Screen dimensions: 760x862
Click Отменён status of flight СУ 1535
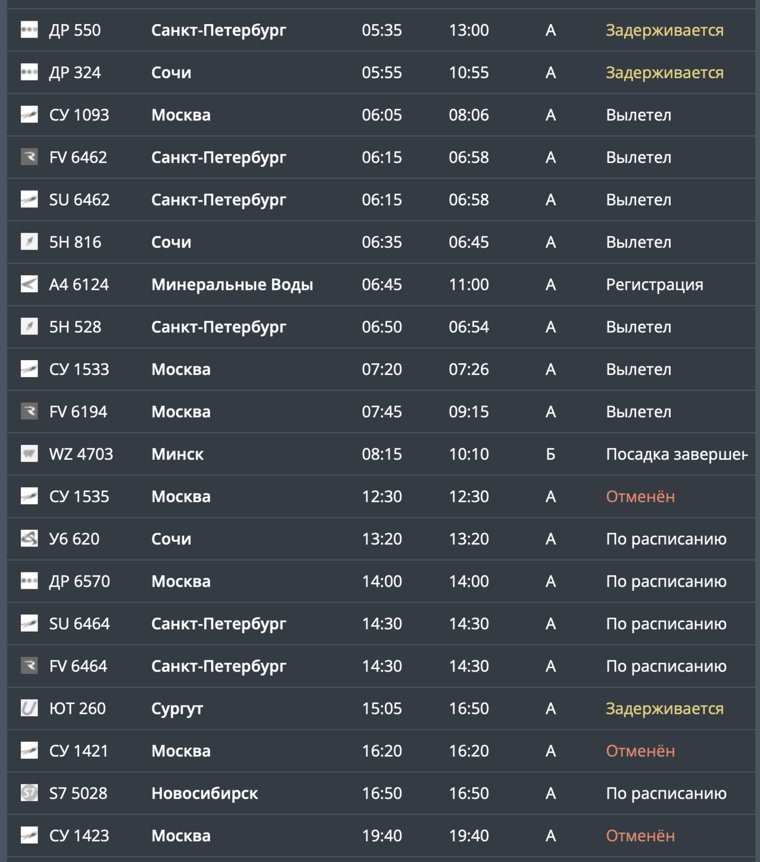coord(640,497)
